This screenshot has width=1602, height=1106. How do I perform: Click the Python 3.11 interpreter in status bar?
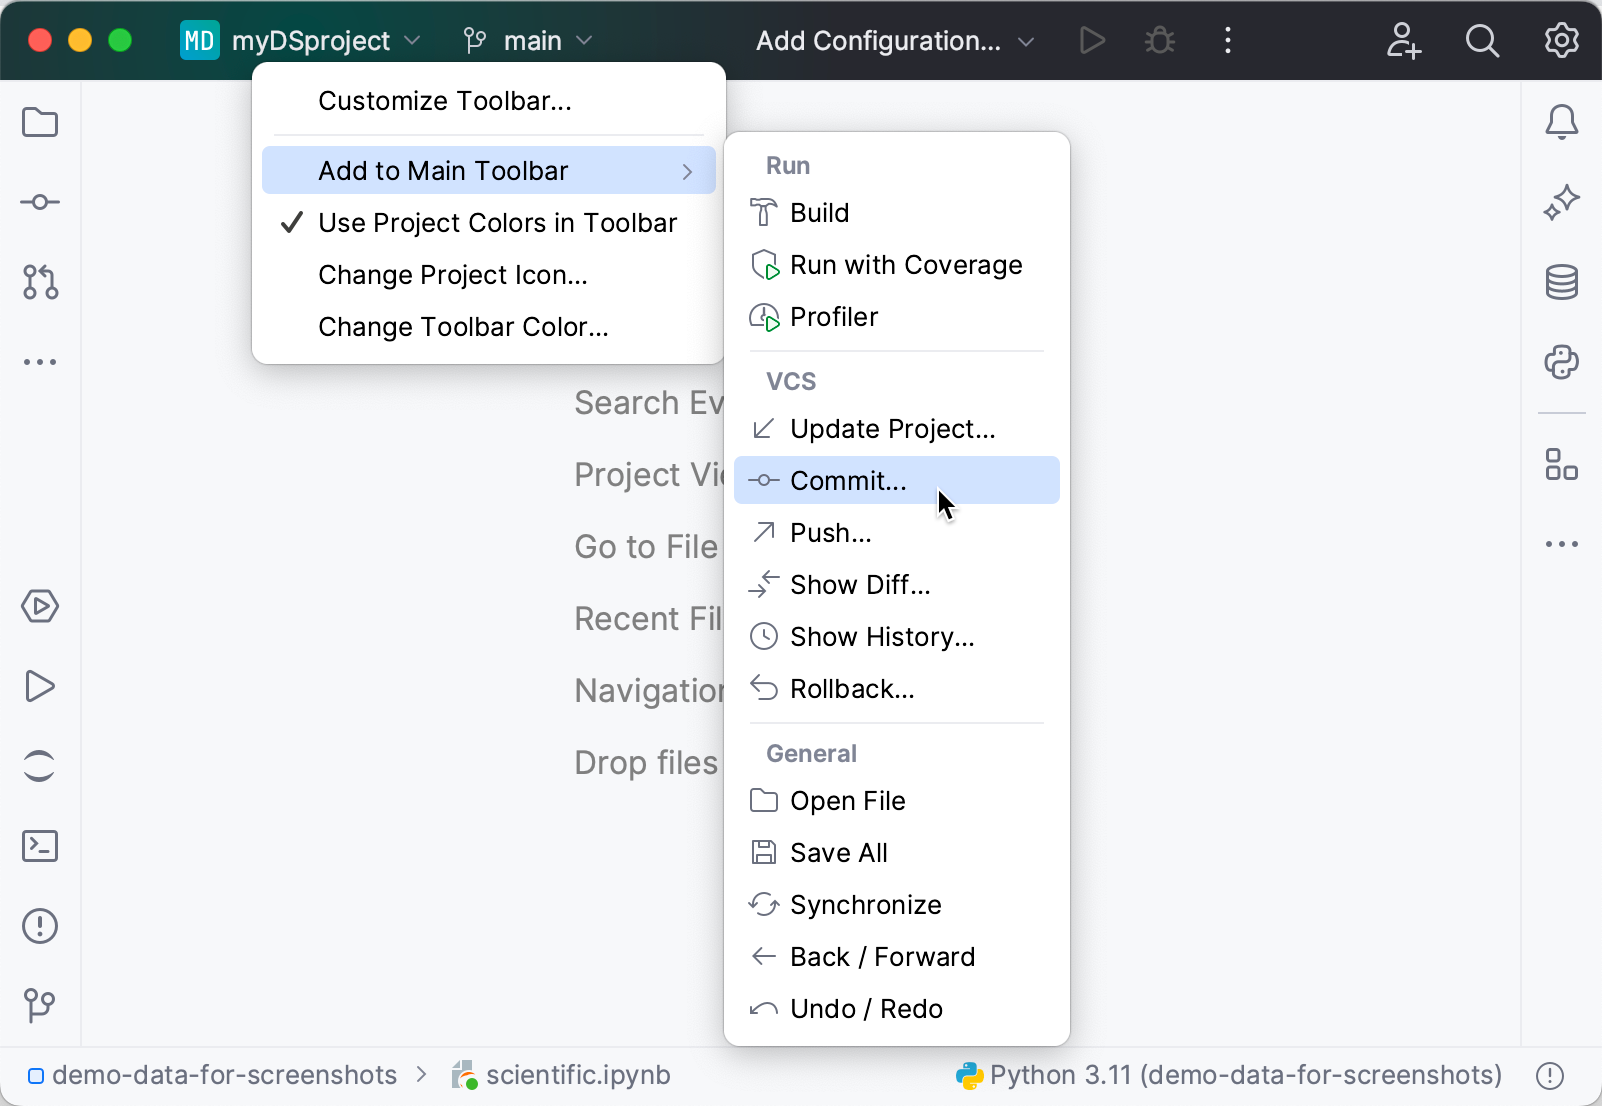pyautogui.click(x=1227, y=1075)
